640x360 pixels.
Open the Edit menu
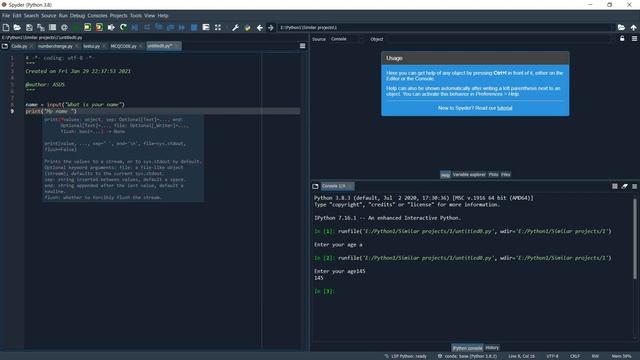click(x=17, y=16)
